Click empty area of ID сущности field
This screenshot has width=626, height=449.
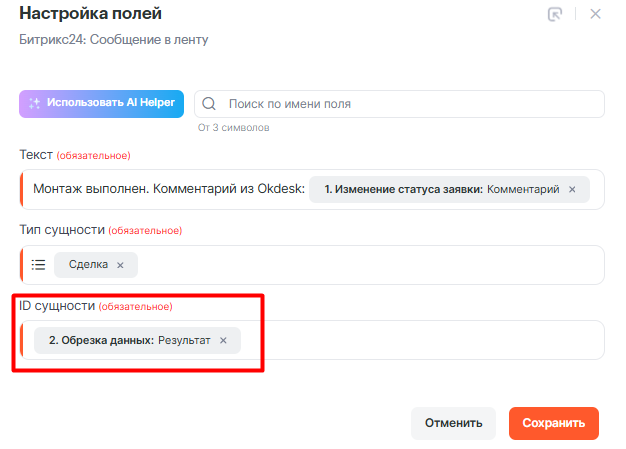click(x=420, y=340)
